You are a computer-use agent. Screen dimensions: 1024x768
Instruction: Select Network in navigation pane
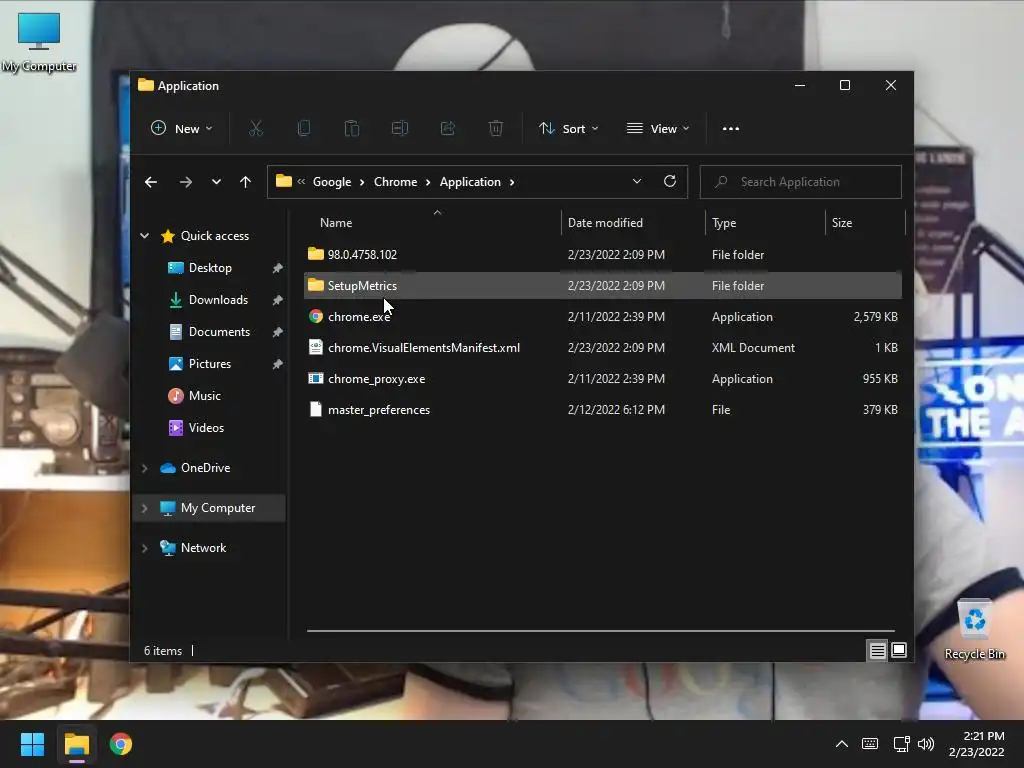[x=203, y=548]
